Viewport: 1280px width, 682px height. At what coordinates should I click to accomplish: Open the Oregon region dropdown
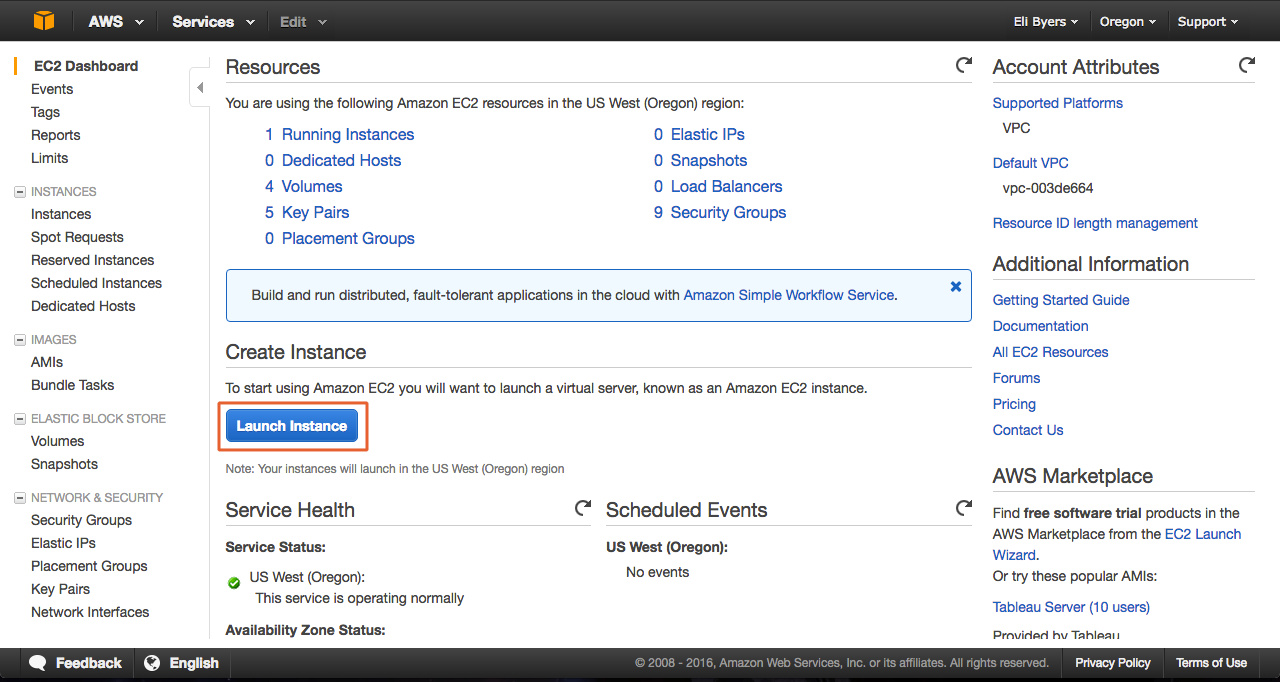coord(1127,21)
